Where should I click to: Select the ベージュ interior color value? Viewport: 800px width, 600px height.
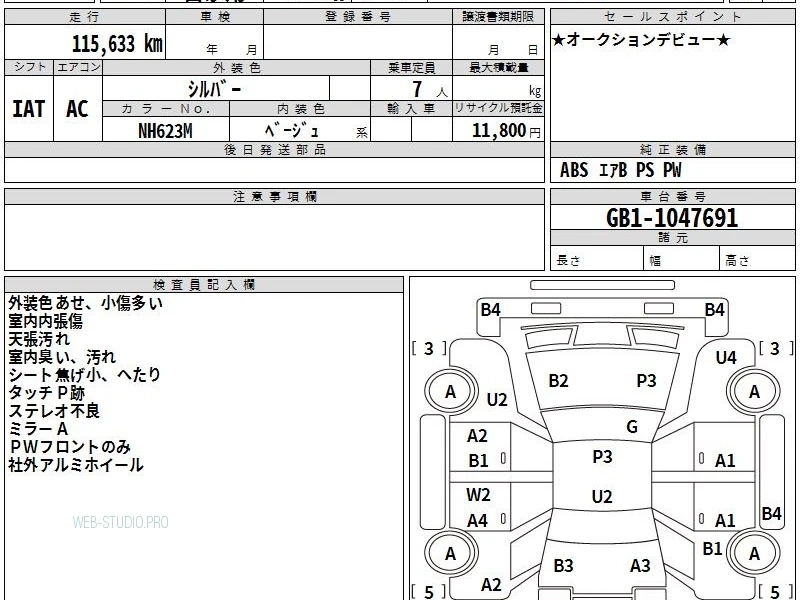(292, 131)
